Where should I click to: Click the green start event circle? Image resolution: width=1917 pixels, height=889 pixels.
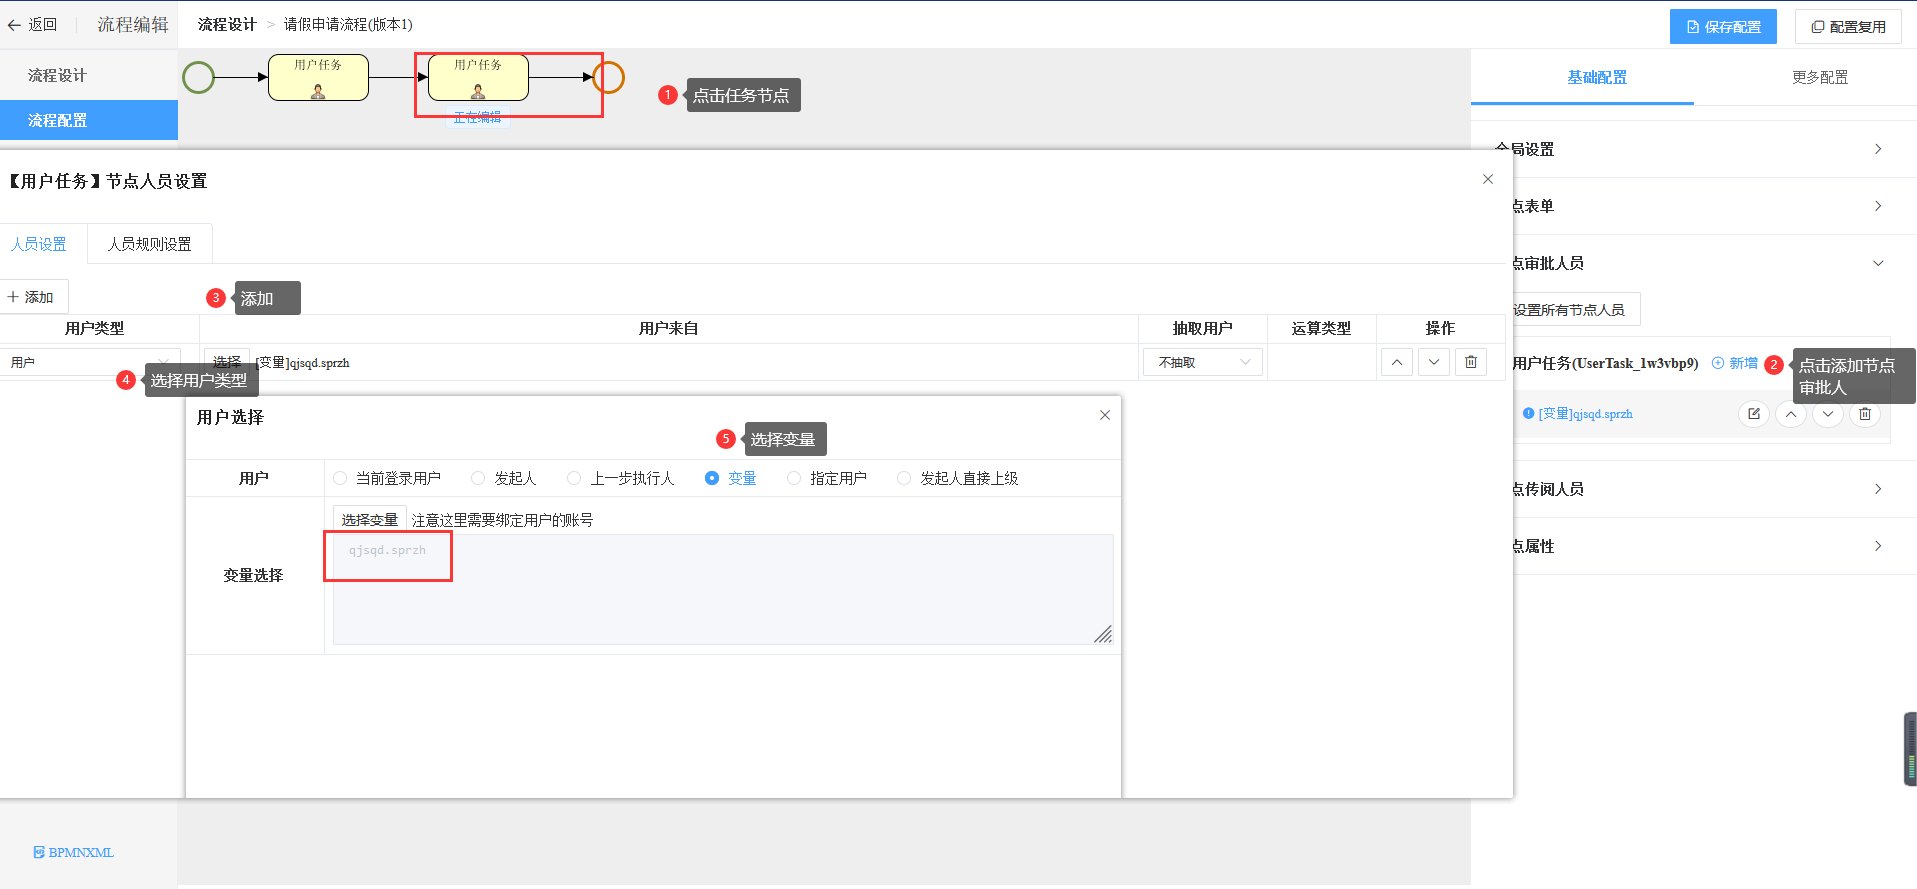199,77
